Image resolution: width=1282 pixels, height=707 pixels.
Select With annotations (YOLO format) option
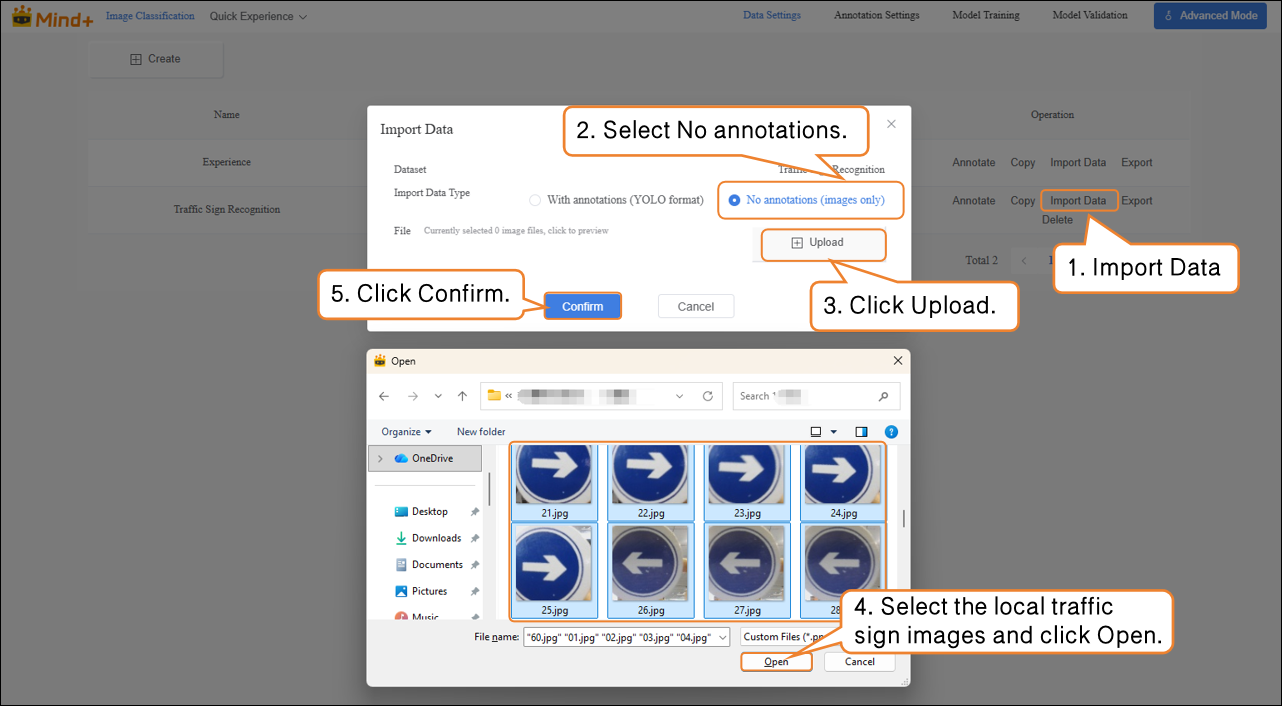[536, 200]
